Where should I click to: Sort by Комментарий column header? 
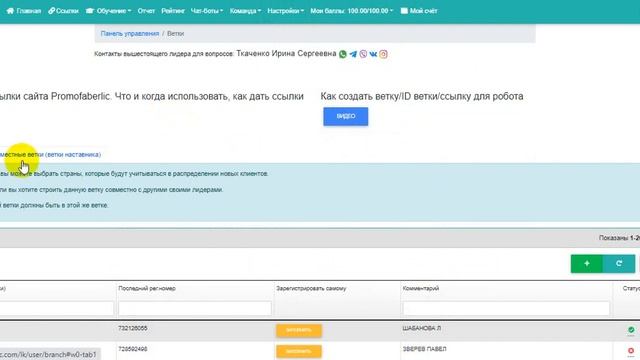click(421, 289)
